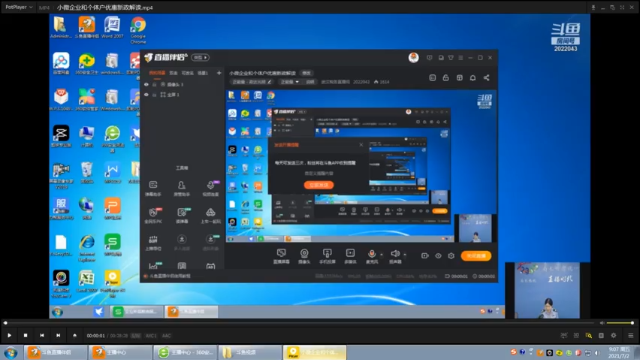Toggle the 3D video mode icon

[576, 336]
